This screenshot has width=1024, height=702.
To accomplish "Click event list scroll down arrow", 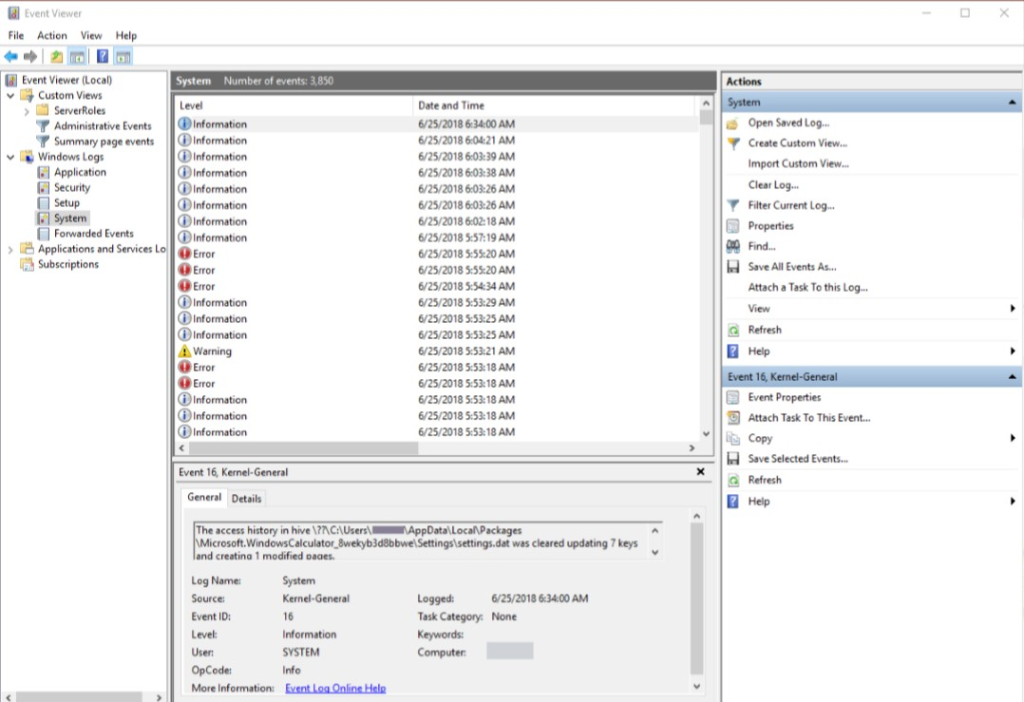I will [x=705, y=434].
